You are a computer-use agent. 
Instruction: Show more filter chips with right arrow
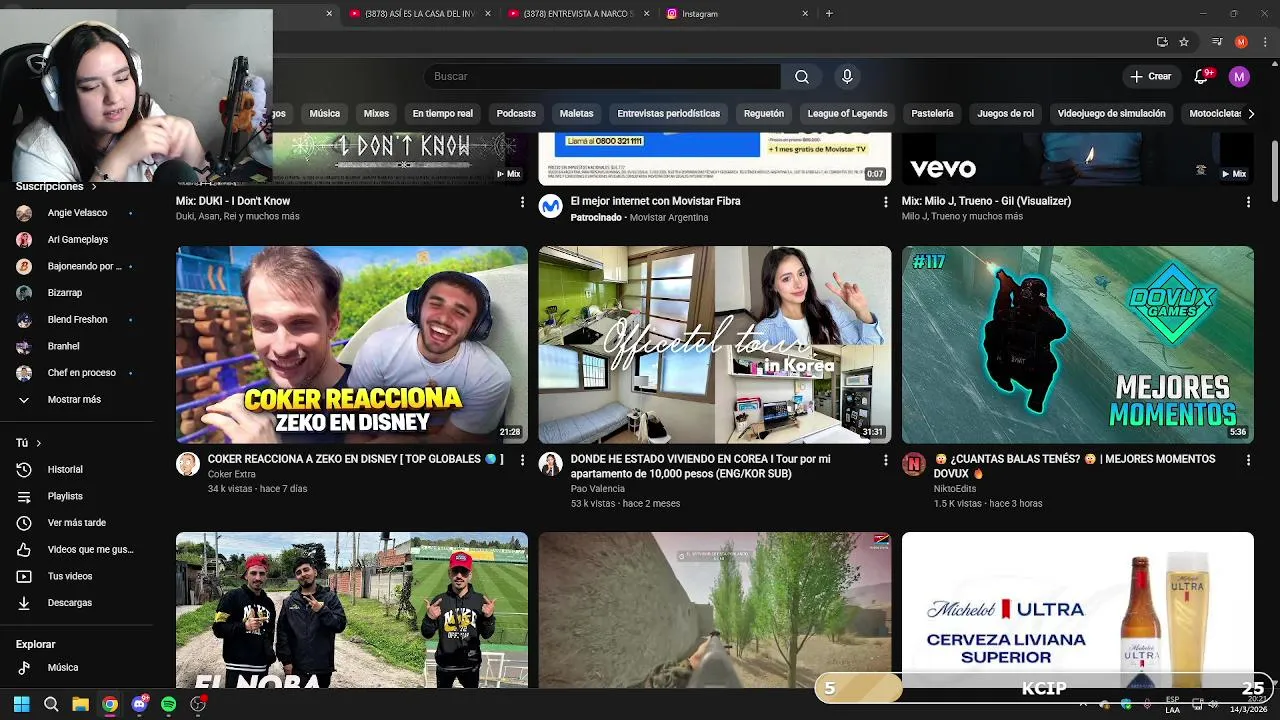[1250, 114]
